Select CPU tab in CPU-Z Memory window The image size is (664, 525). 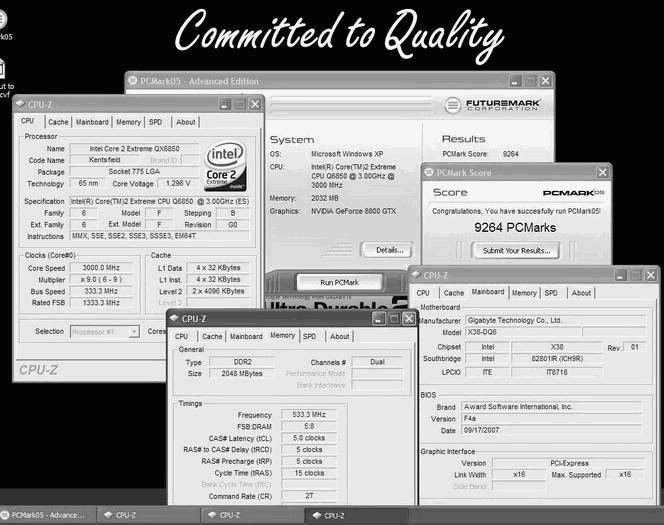[x=181, y=336]
